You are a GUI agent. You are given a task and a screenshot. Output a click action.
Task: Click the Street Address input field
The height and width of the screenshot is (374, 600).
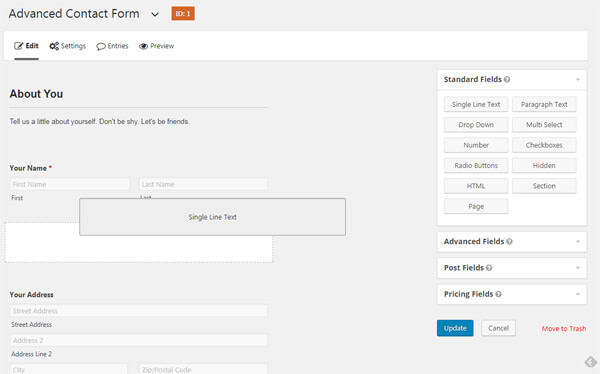pos(139,310)
